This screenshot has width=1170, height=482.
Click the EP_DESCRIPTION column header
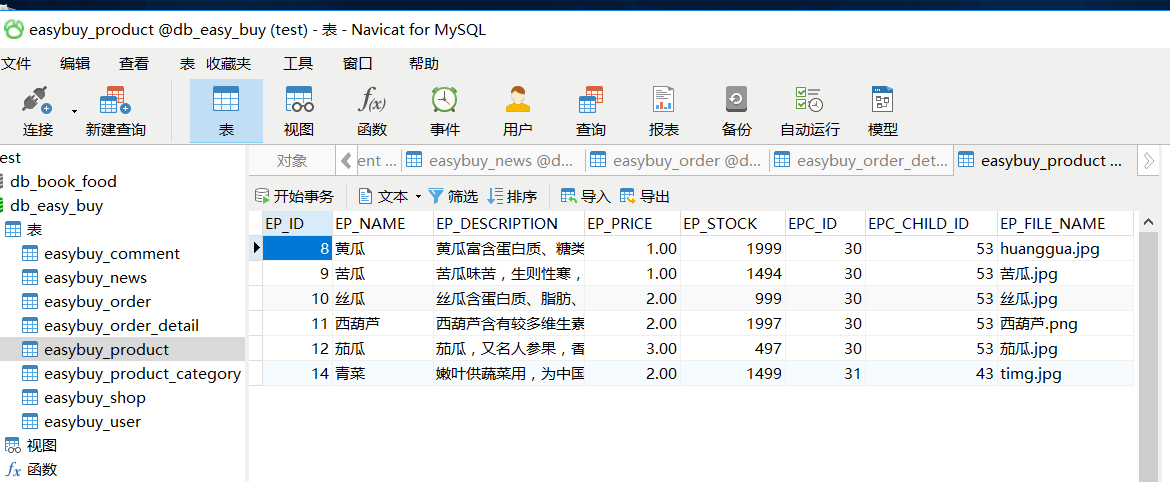click(x=509, y=223)
